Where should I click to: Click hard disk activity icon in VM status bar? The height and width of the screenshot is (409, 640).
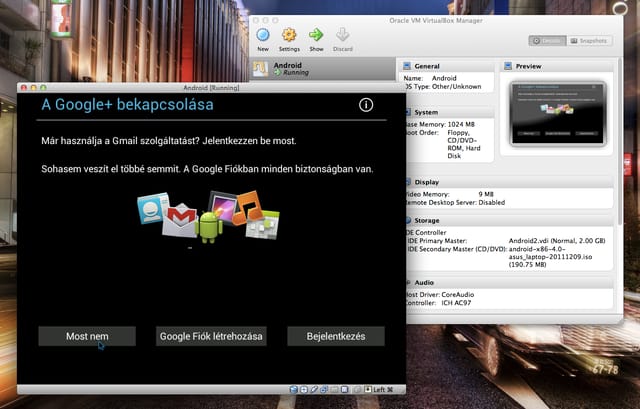tap(294, 389)
